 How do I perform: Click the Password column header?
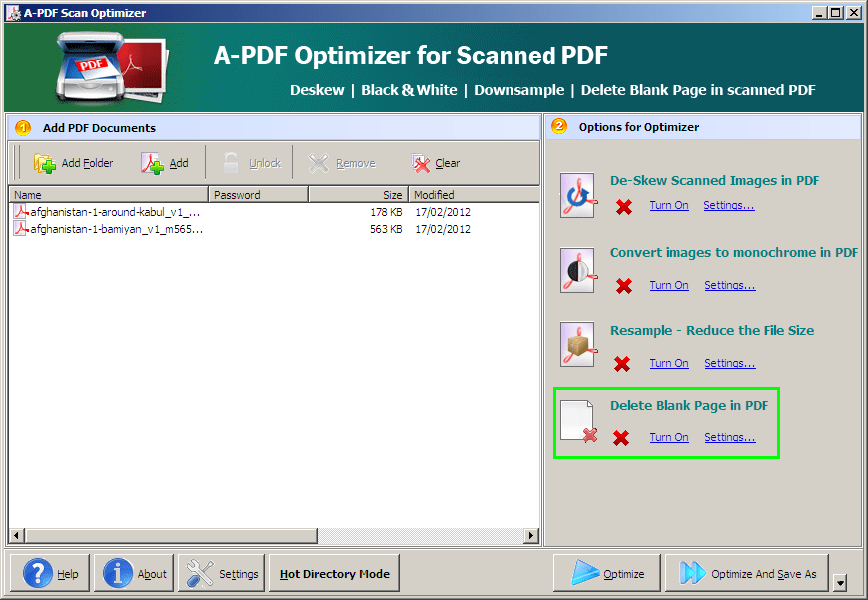259,195
